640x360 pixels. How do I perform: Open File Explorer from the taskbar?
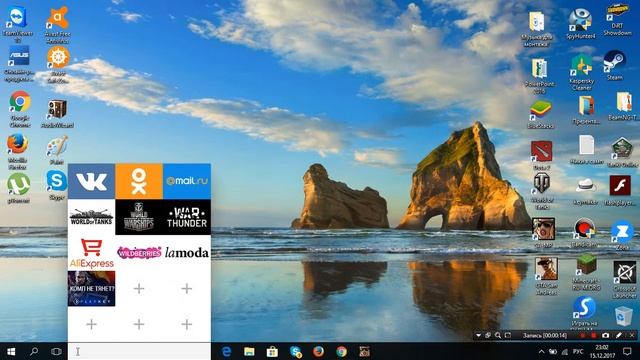point(249,351)
